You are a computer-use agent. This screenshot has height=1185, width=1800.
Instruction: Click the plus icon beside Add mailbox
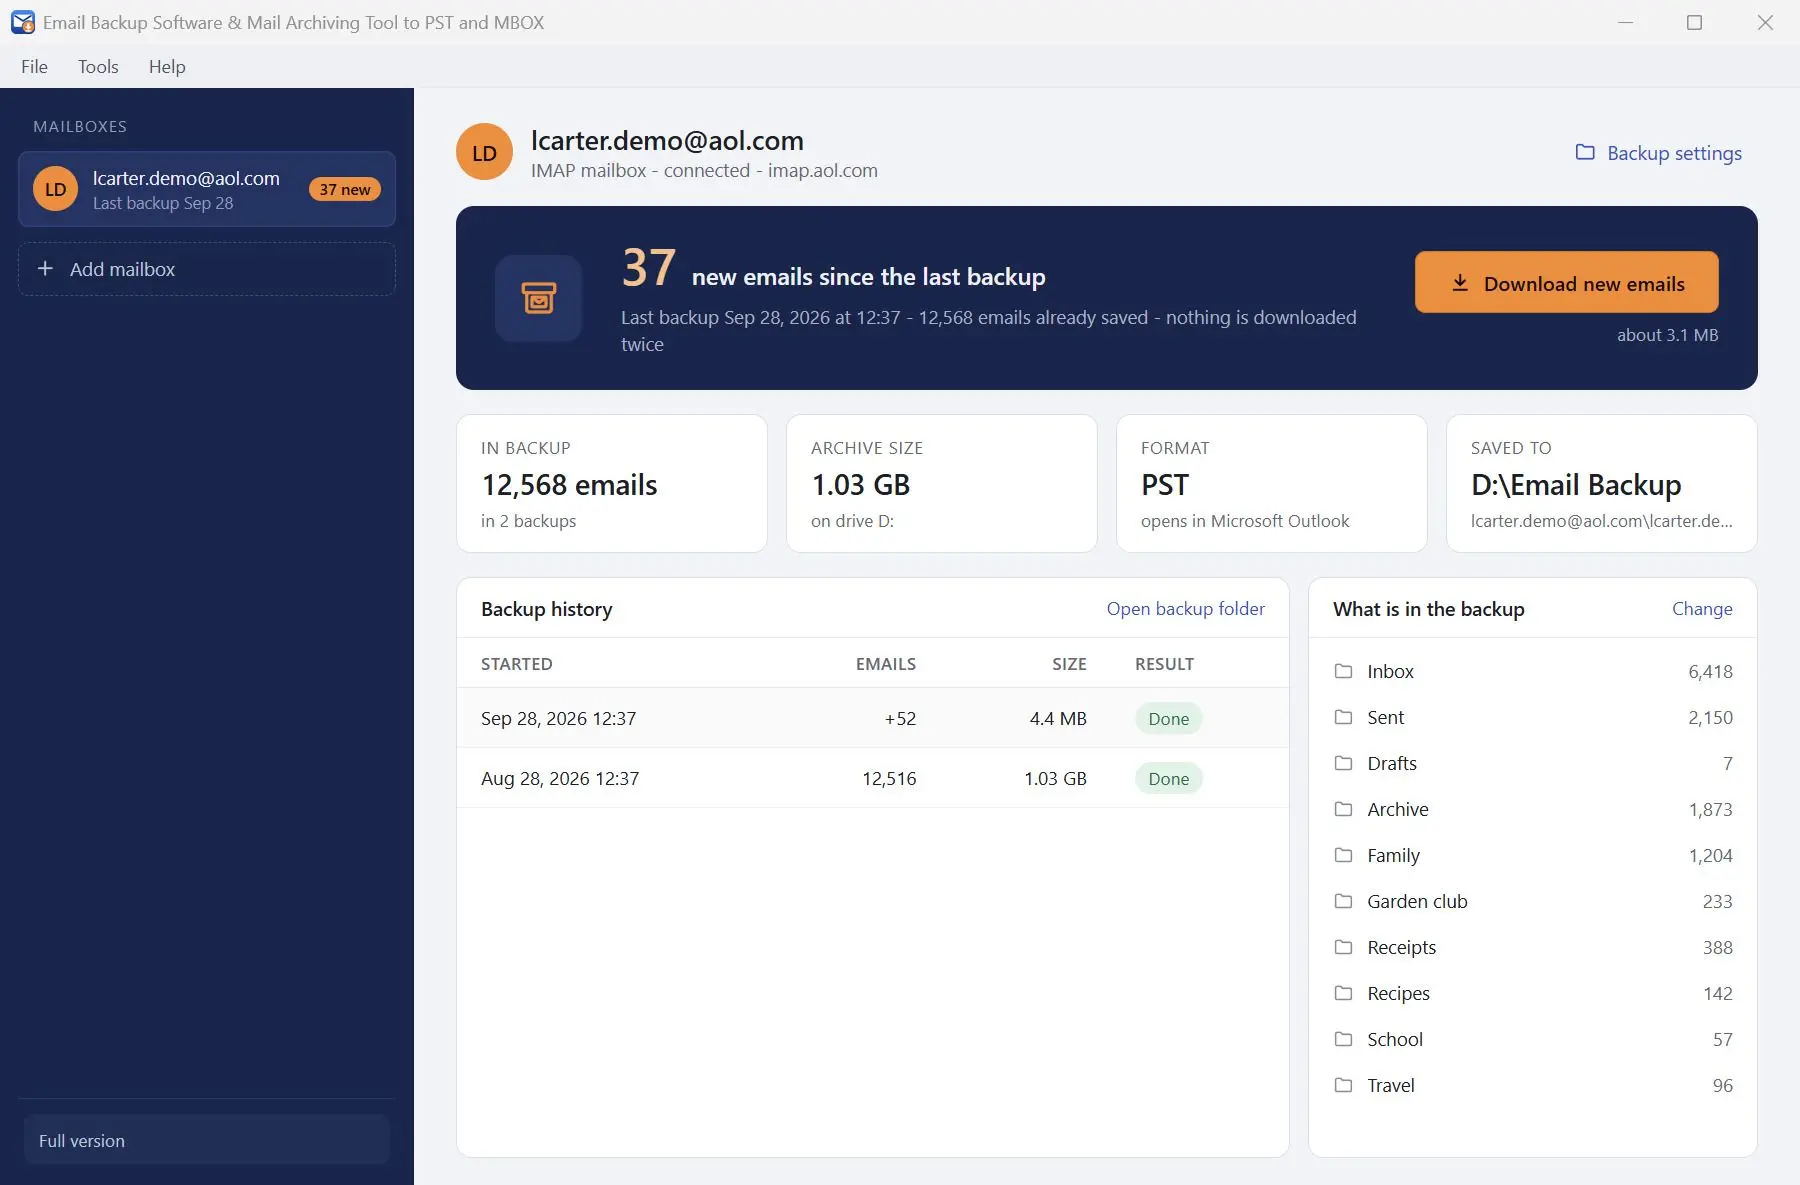tap(45, 269)
